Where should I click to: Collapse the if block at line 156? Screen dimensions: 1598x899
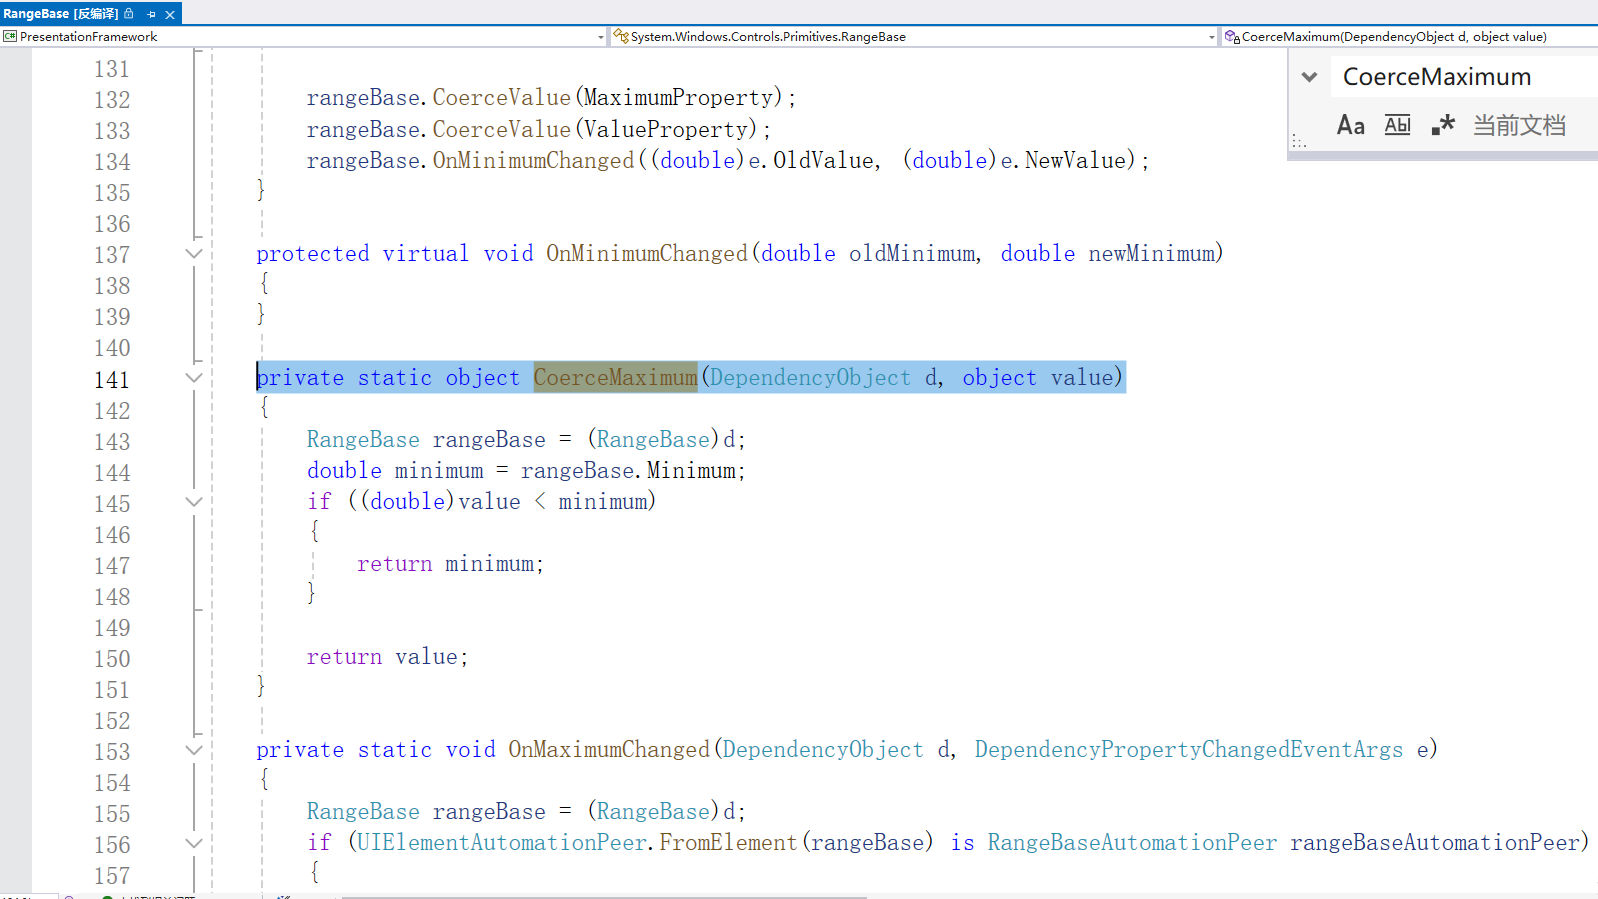194,843
